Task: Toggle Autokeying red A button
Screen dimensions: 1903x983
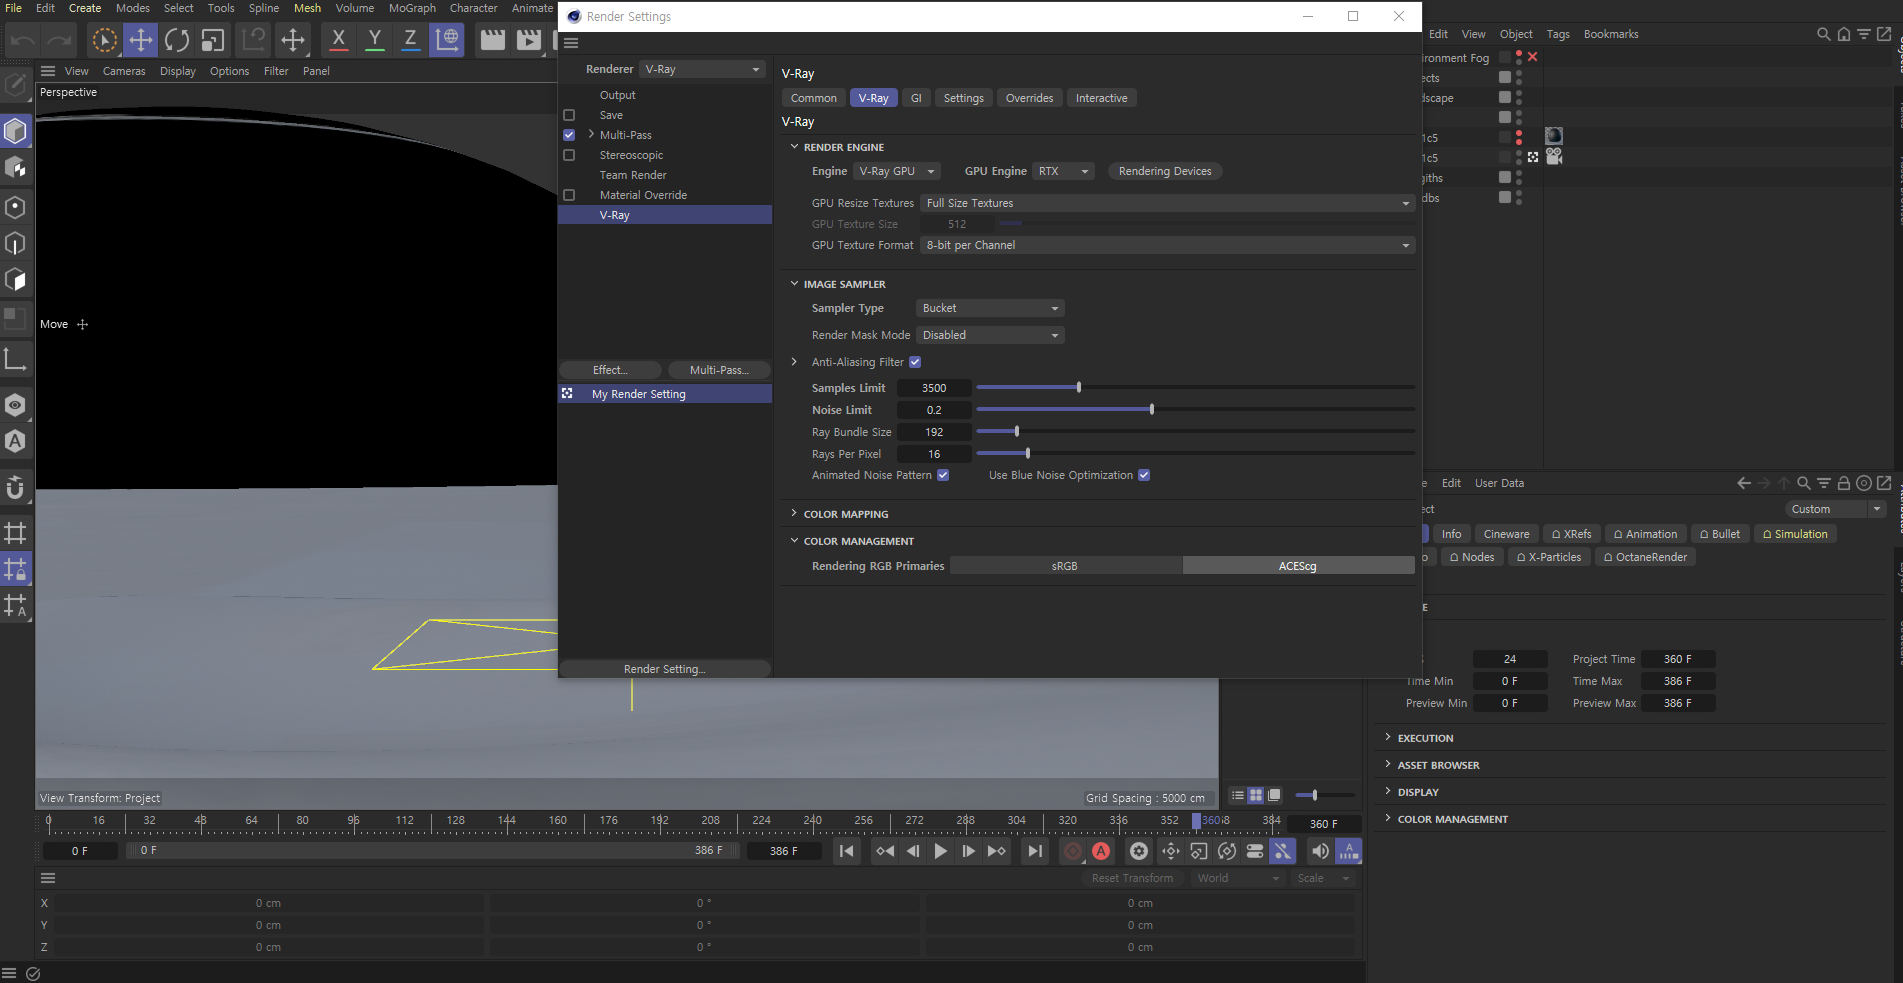Action: click(1101, 851)
